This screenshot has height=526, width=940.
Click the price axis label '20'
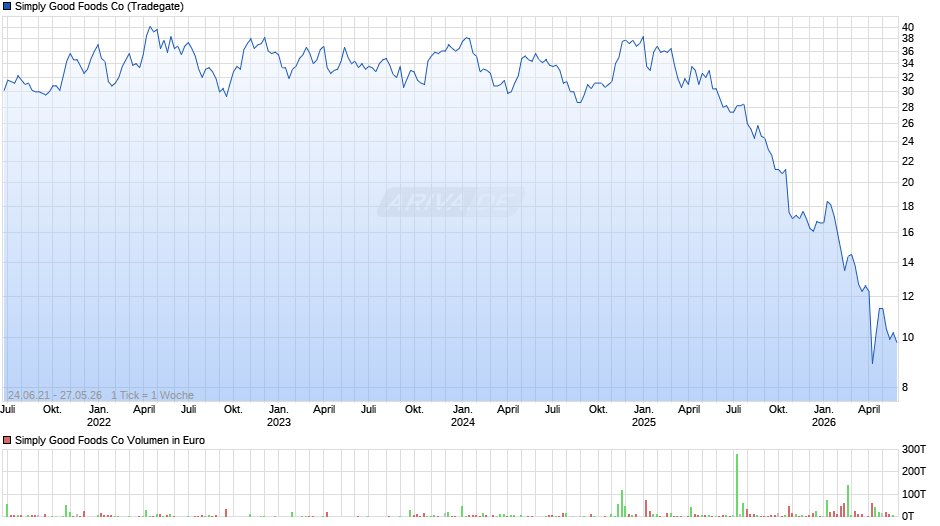click(x=908, y=182)
